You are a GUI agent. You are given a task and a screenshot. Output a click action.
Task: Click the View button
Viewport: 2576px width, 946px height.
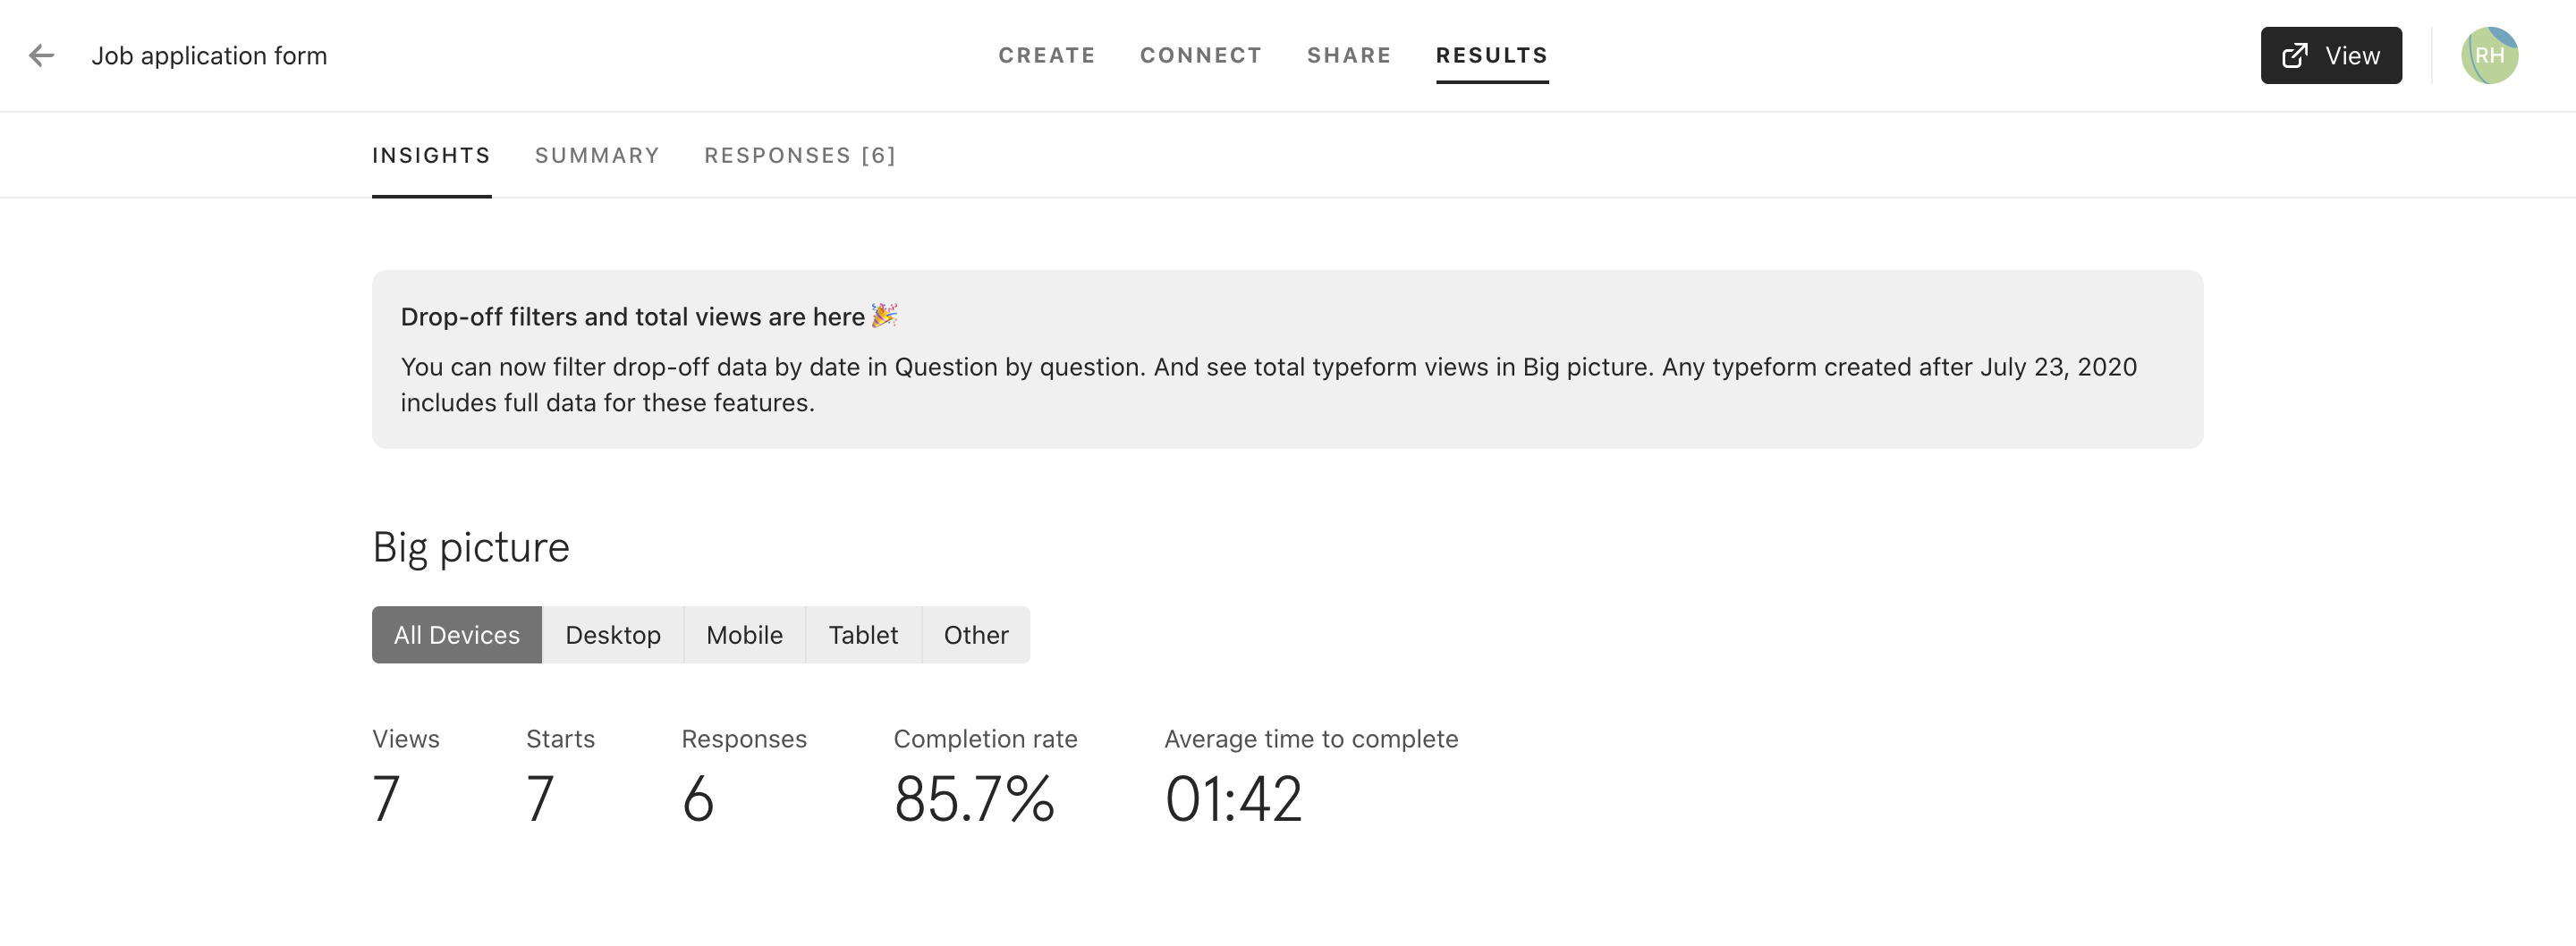tap(2330, 55)
